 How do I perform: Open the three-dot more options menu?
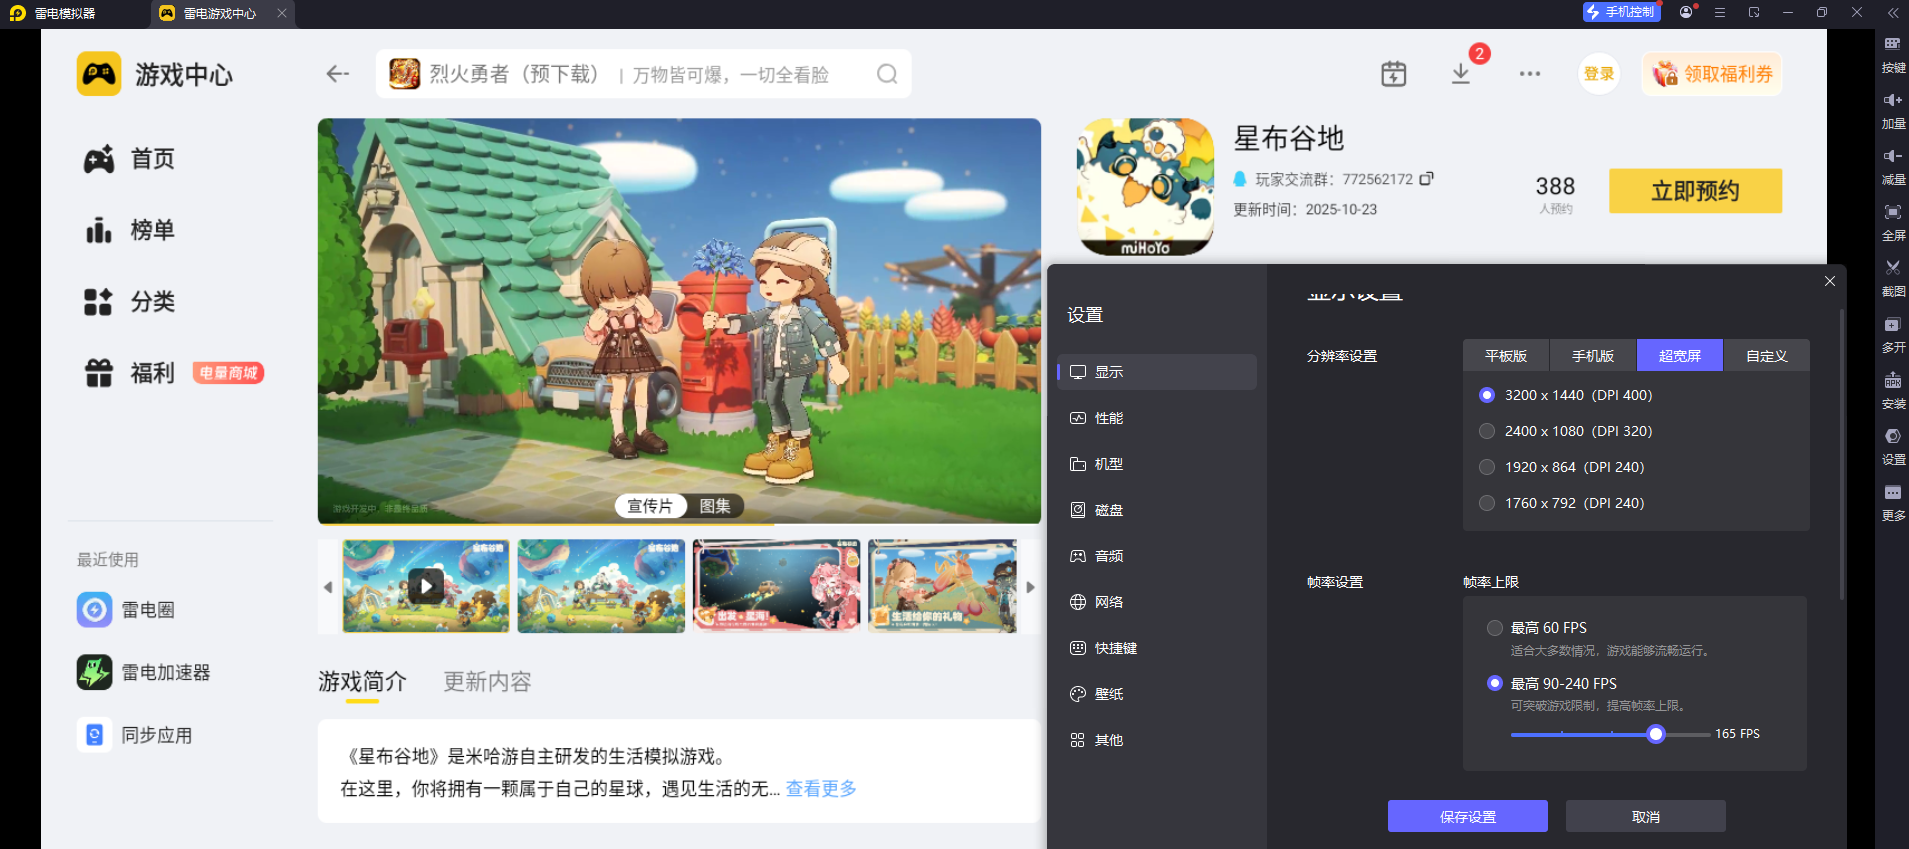[1530, 74]
